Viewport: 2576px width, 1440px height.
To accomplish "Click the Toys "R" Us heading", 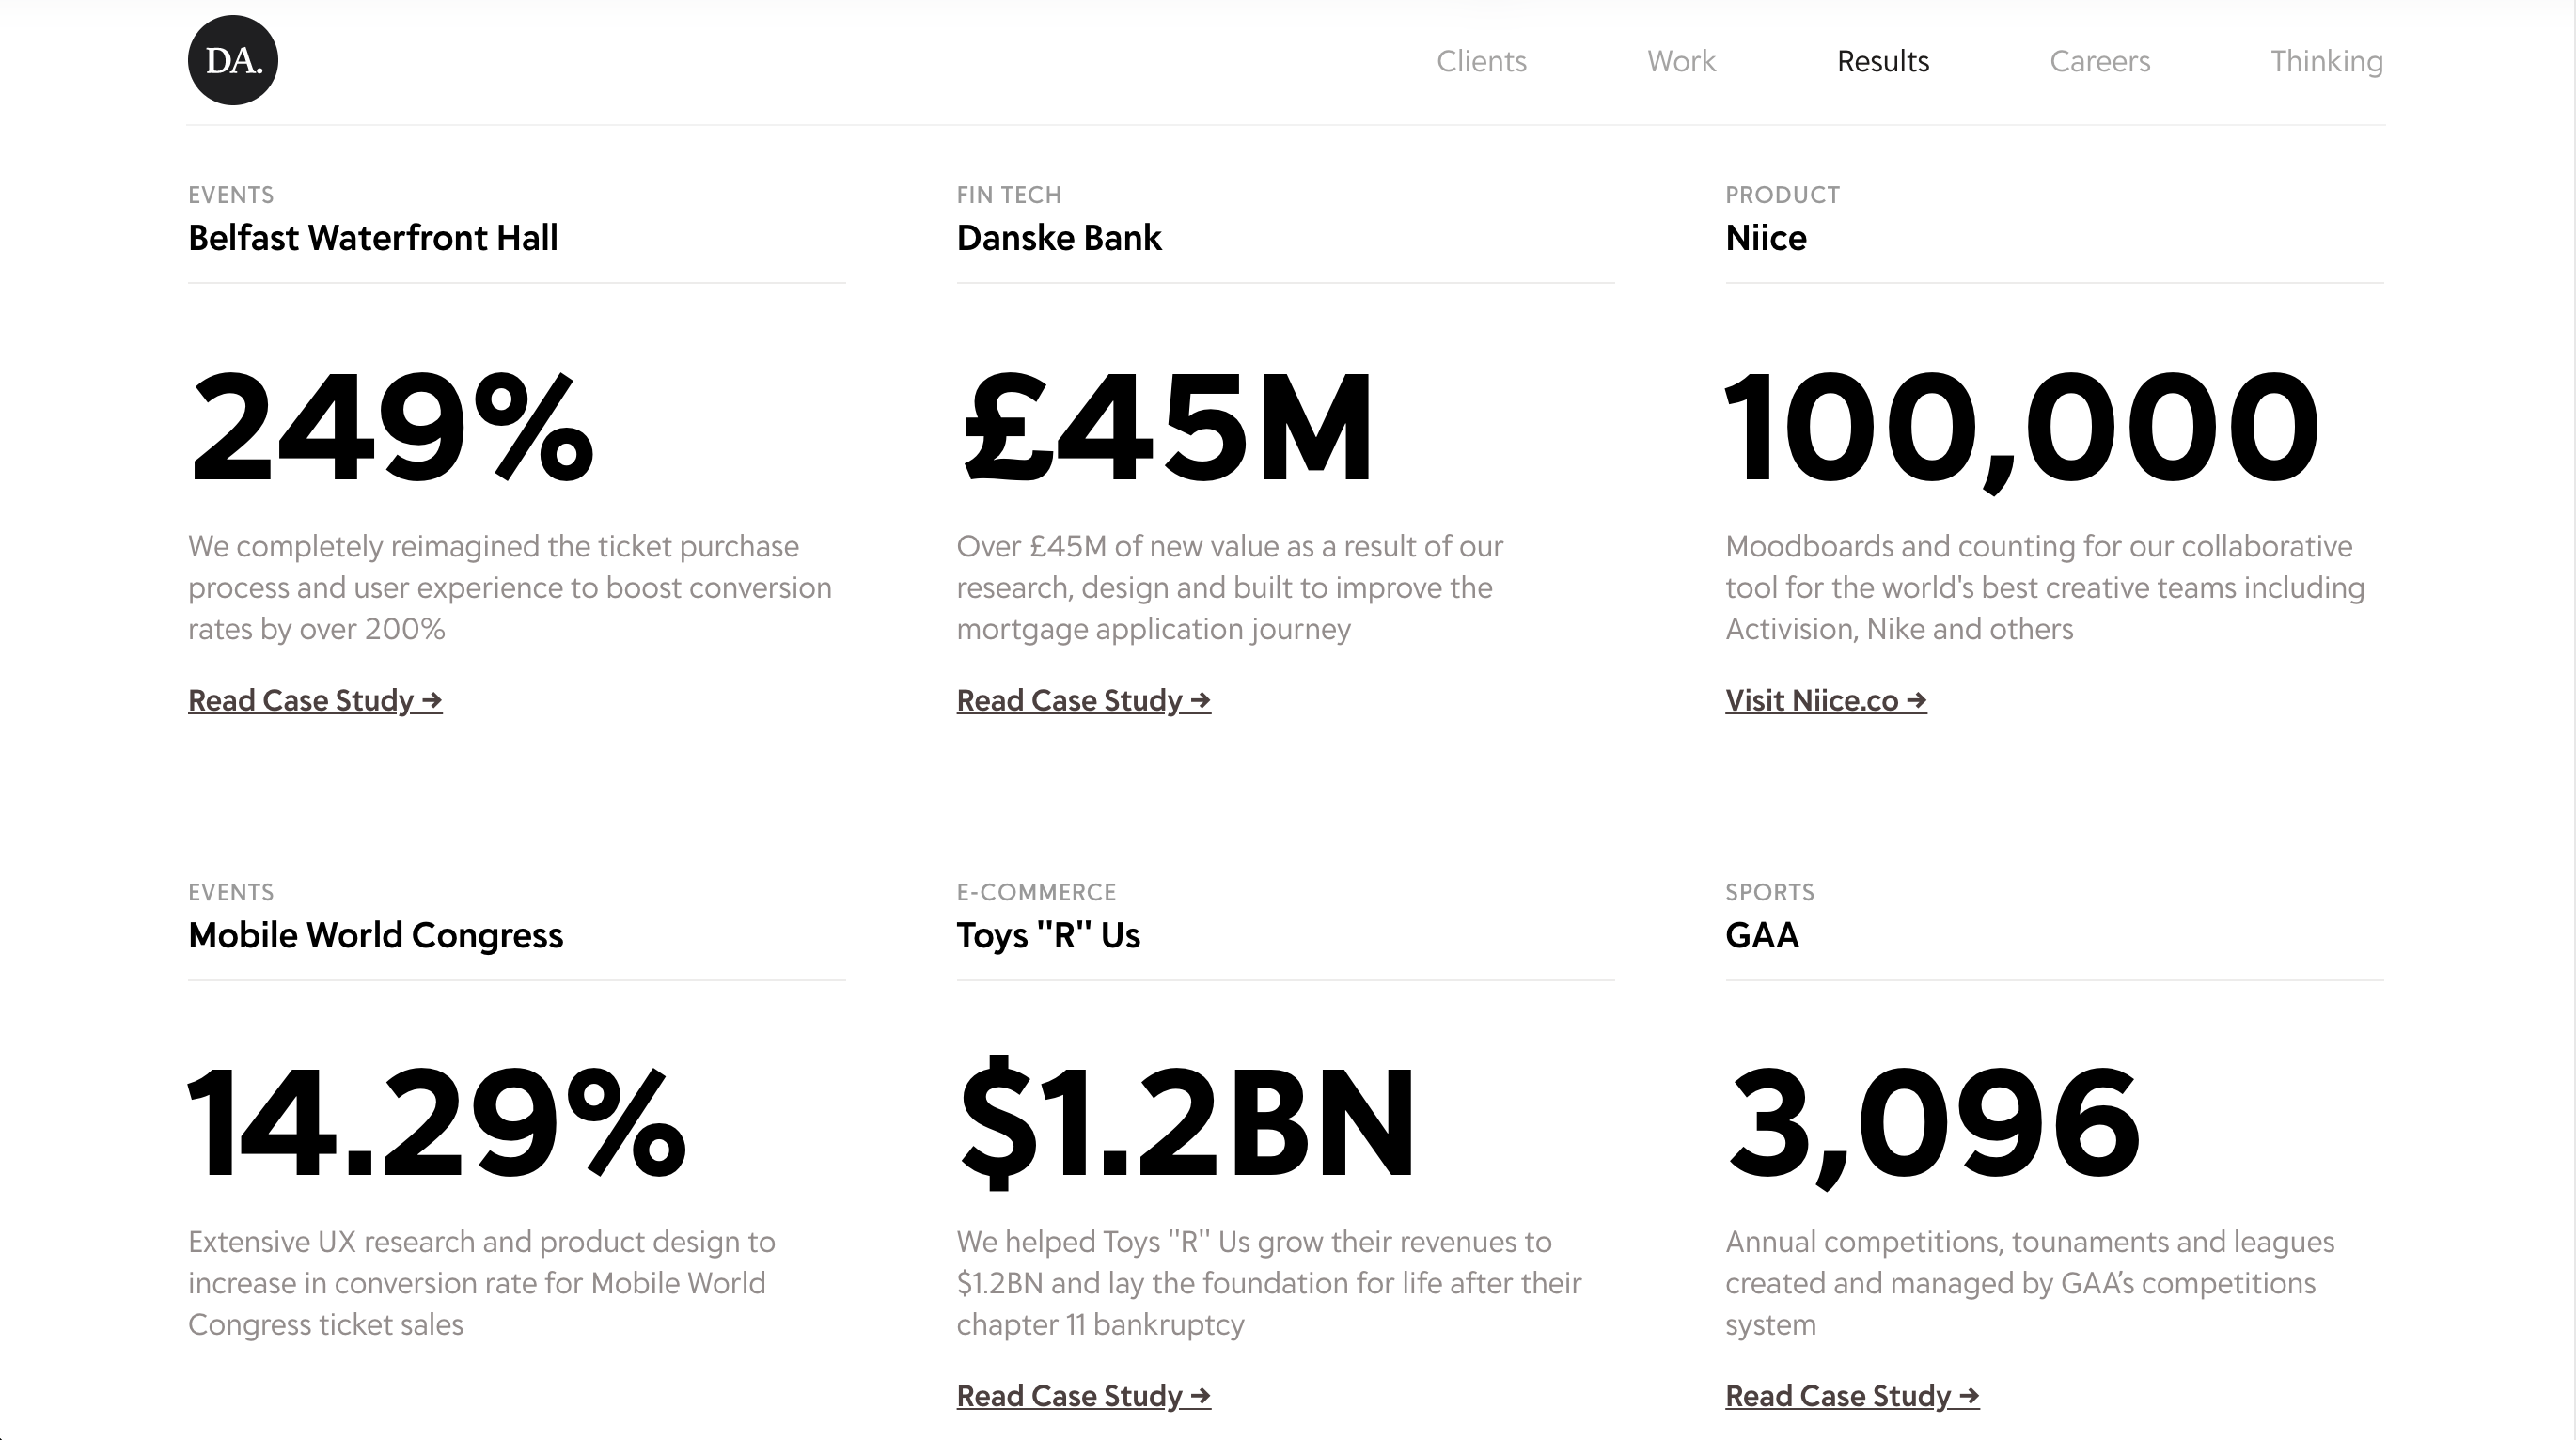I will 1048,935.
